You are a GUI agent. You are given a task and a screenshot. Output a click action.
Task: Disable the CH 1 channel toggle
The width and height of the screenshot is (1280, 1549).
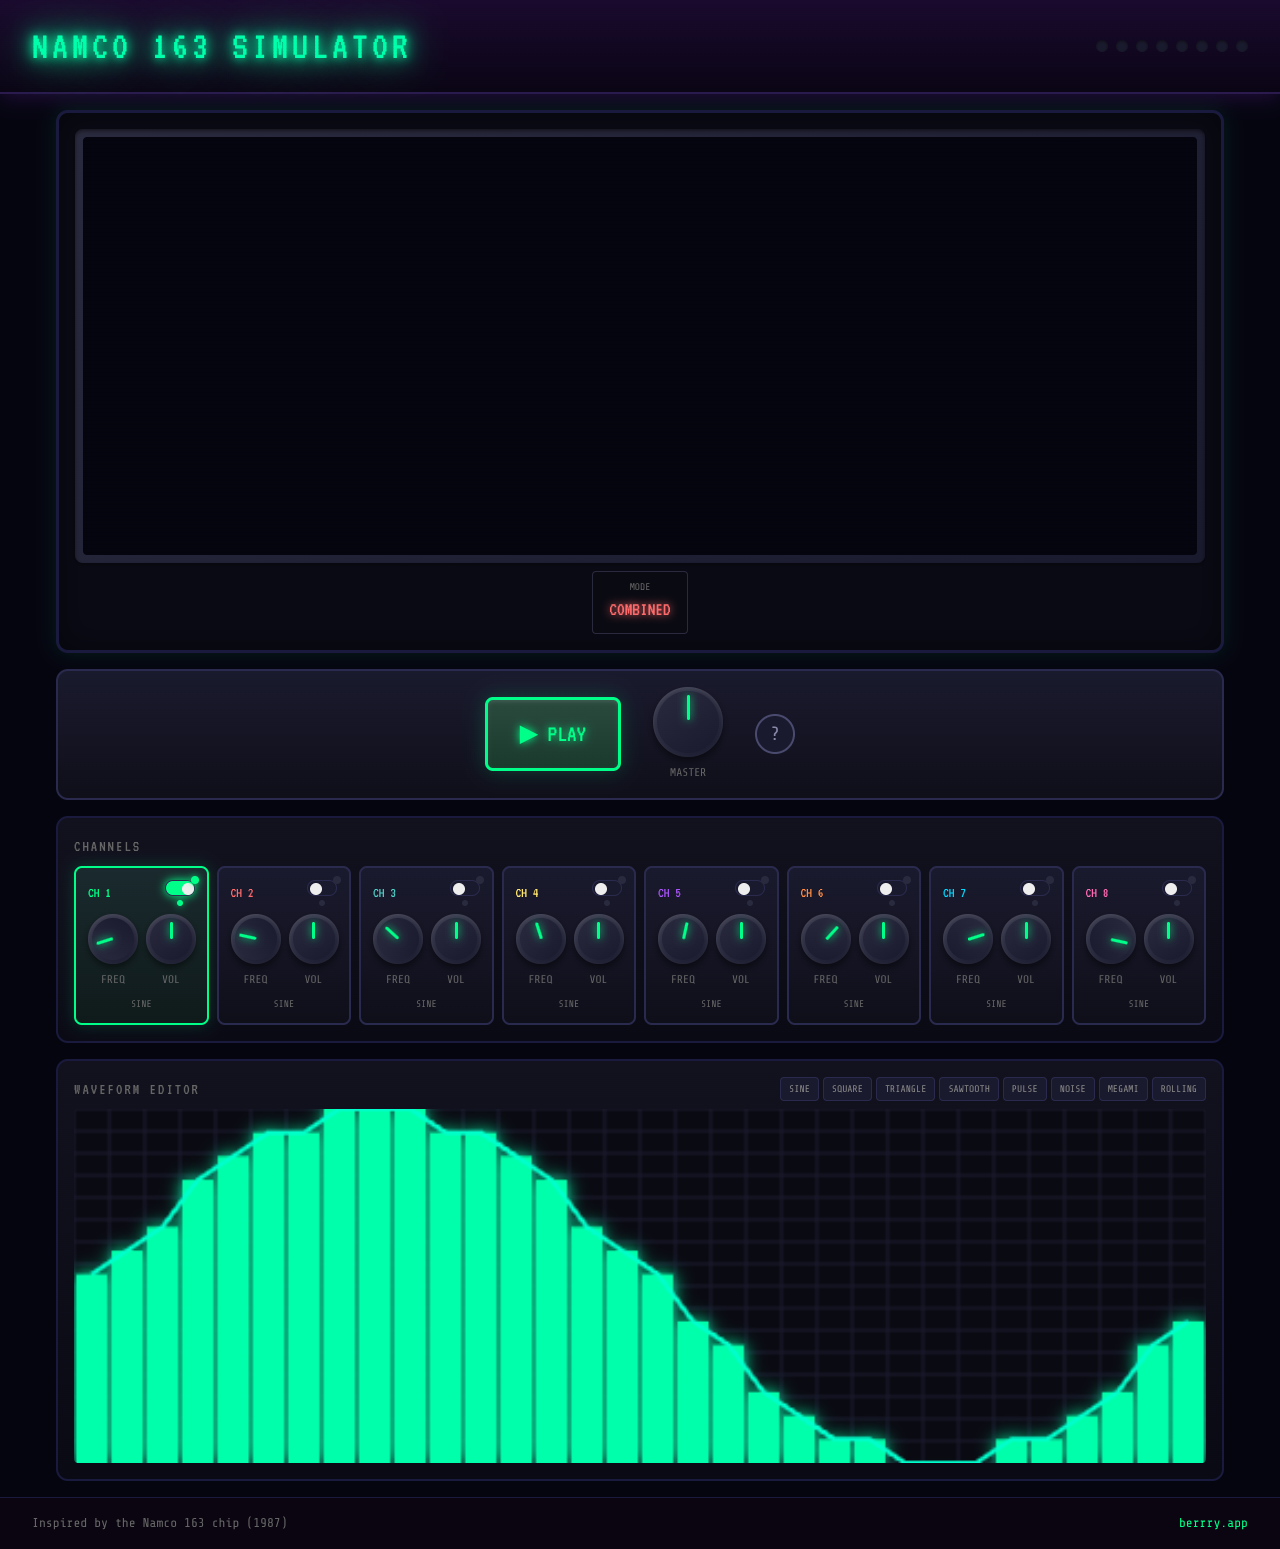[180, 889]
